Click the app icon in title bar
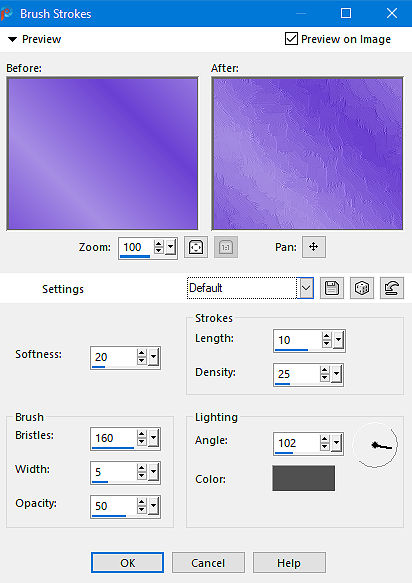Screen dimensions: 412x583 click(x=7, y=14)
